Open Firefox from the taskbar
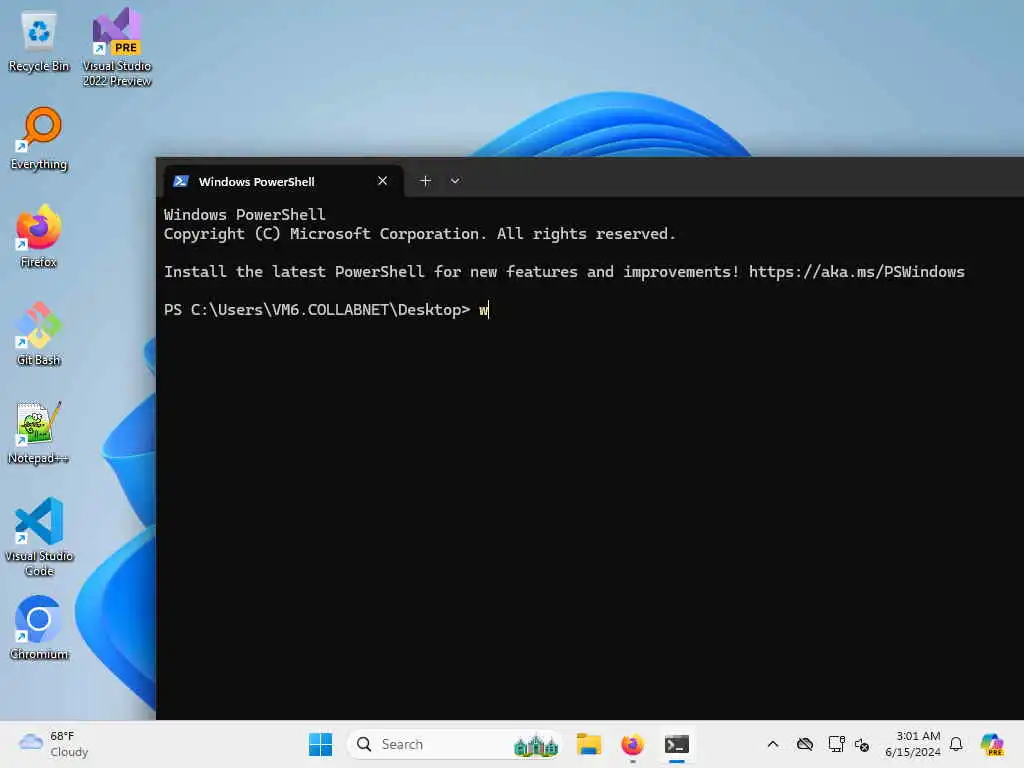 632,744
